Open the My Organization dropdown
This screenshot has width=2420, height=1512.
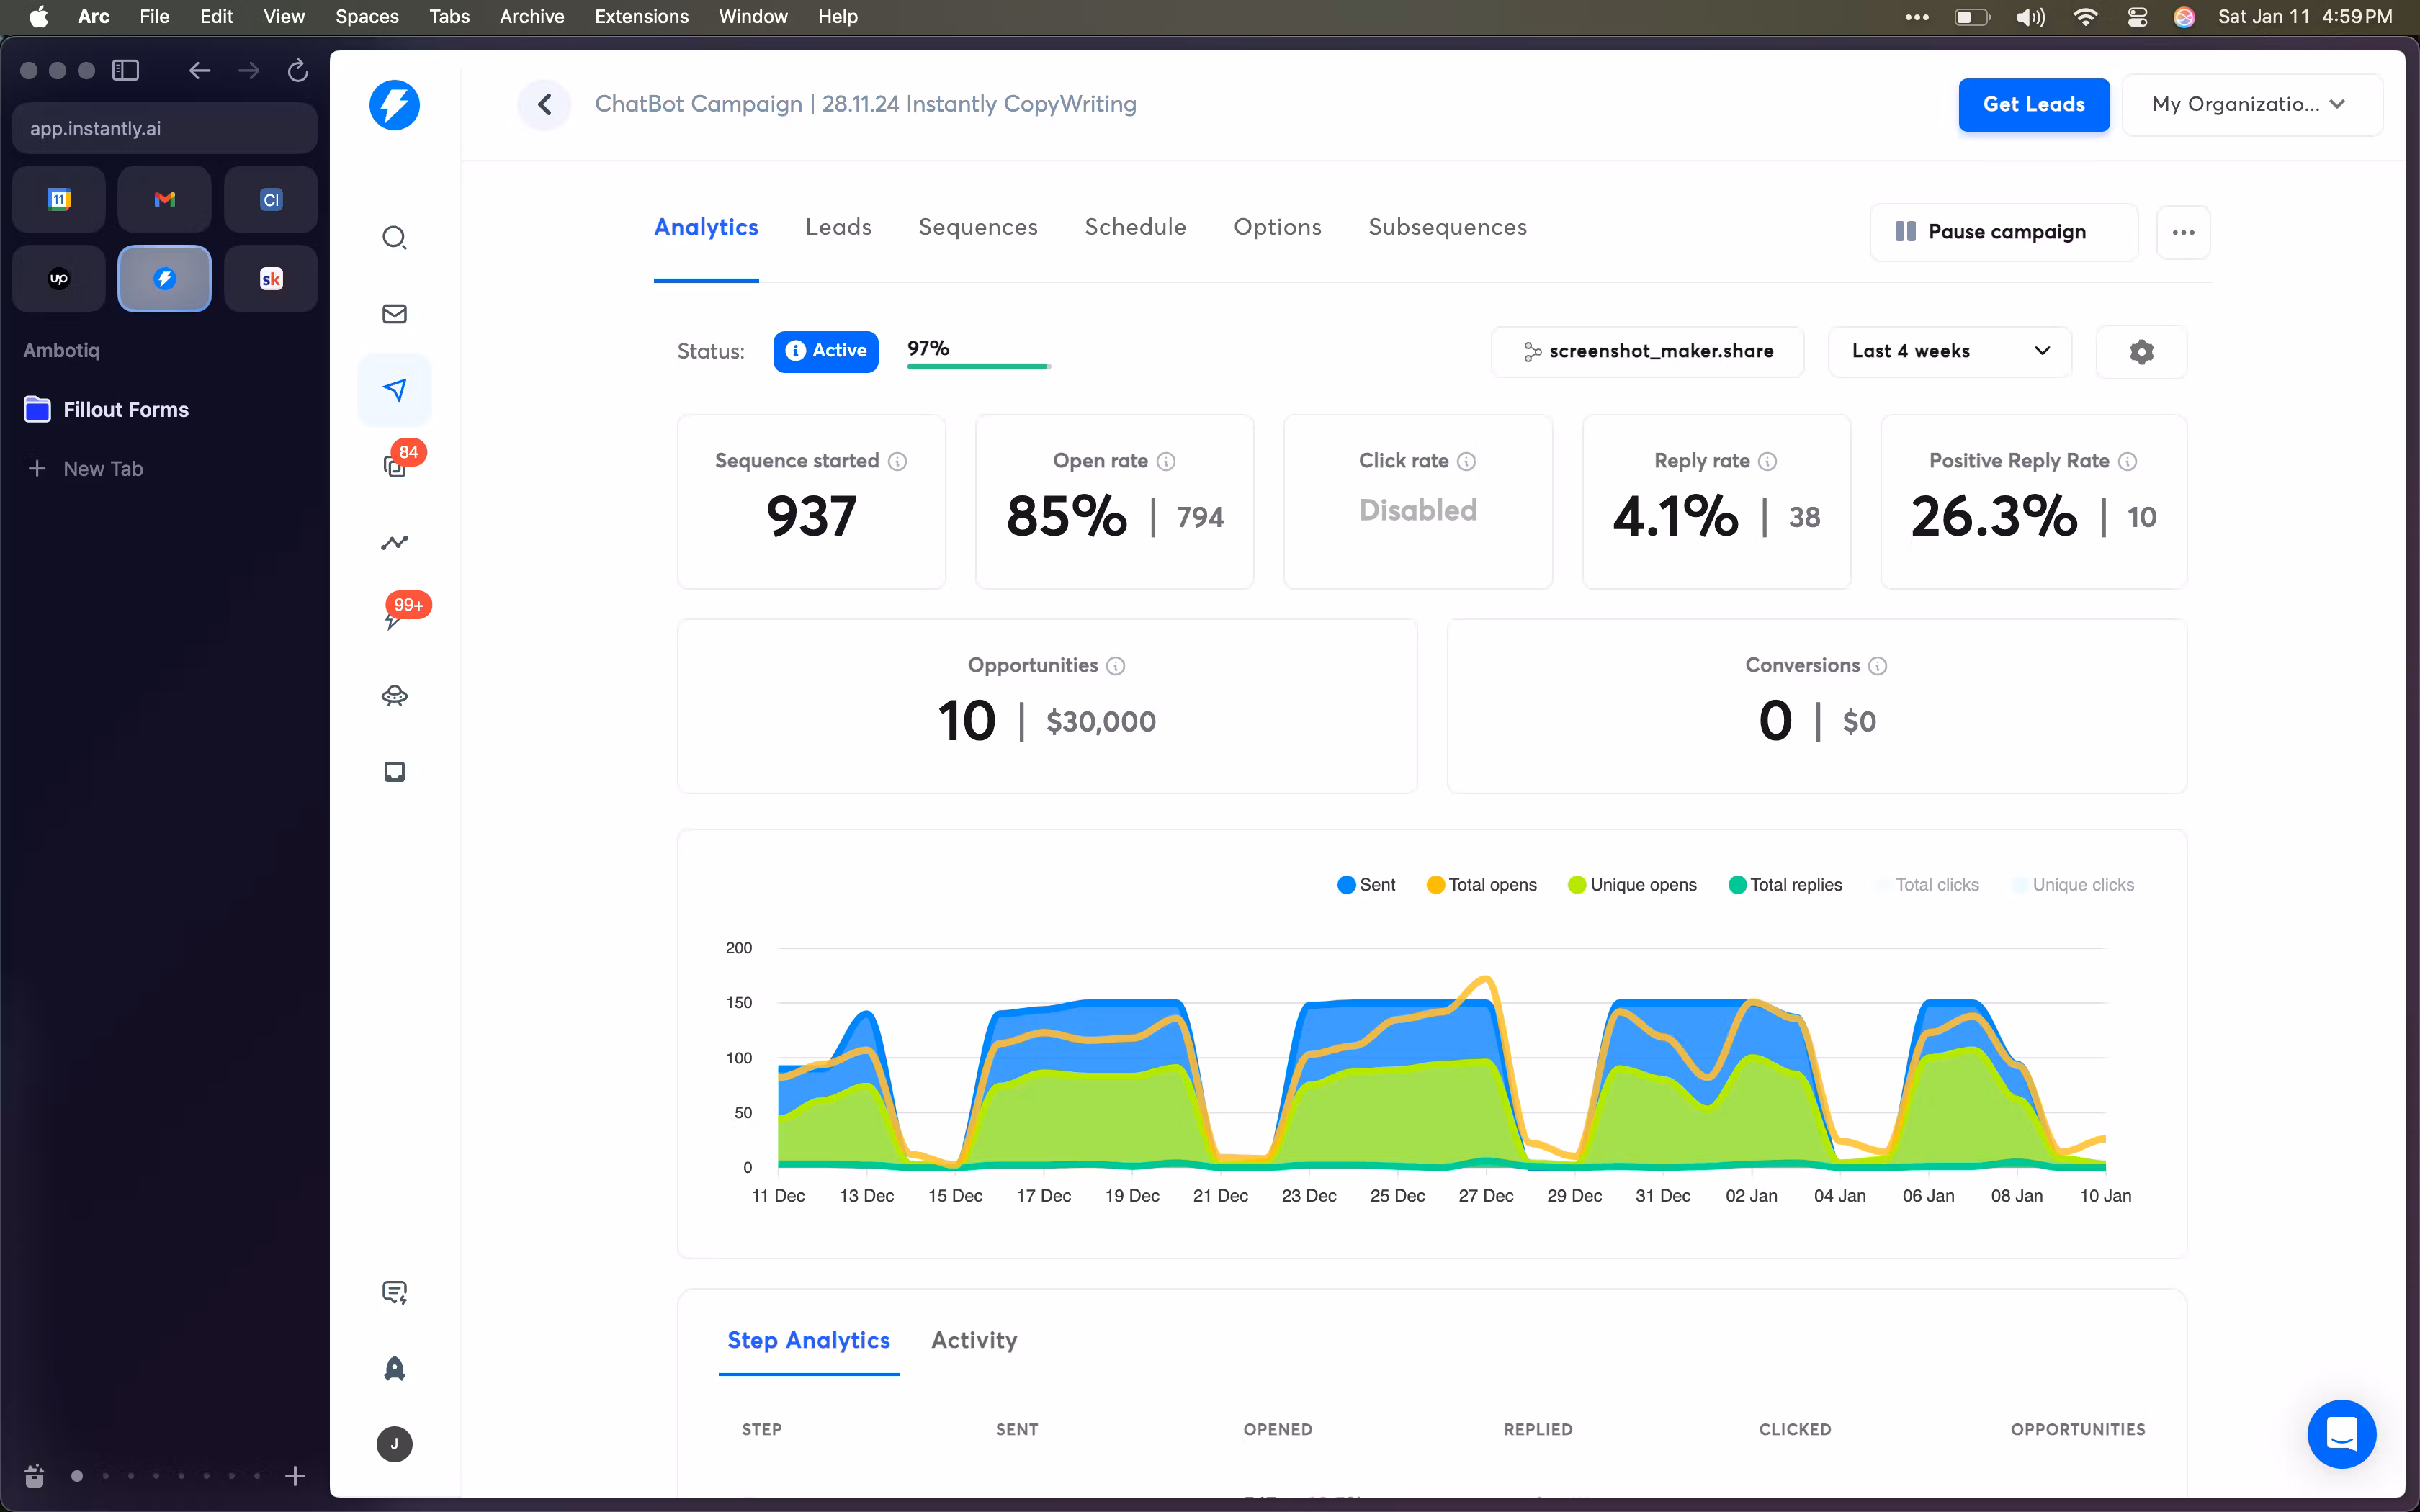(x=2251, y=104)
